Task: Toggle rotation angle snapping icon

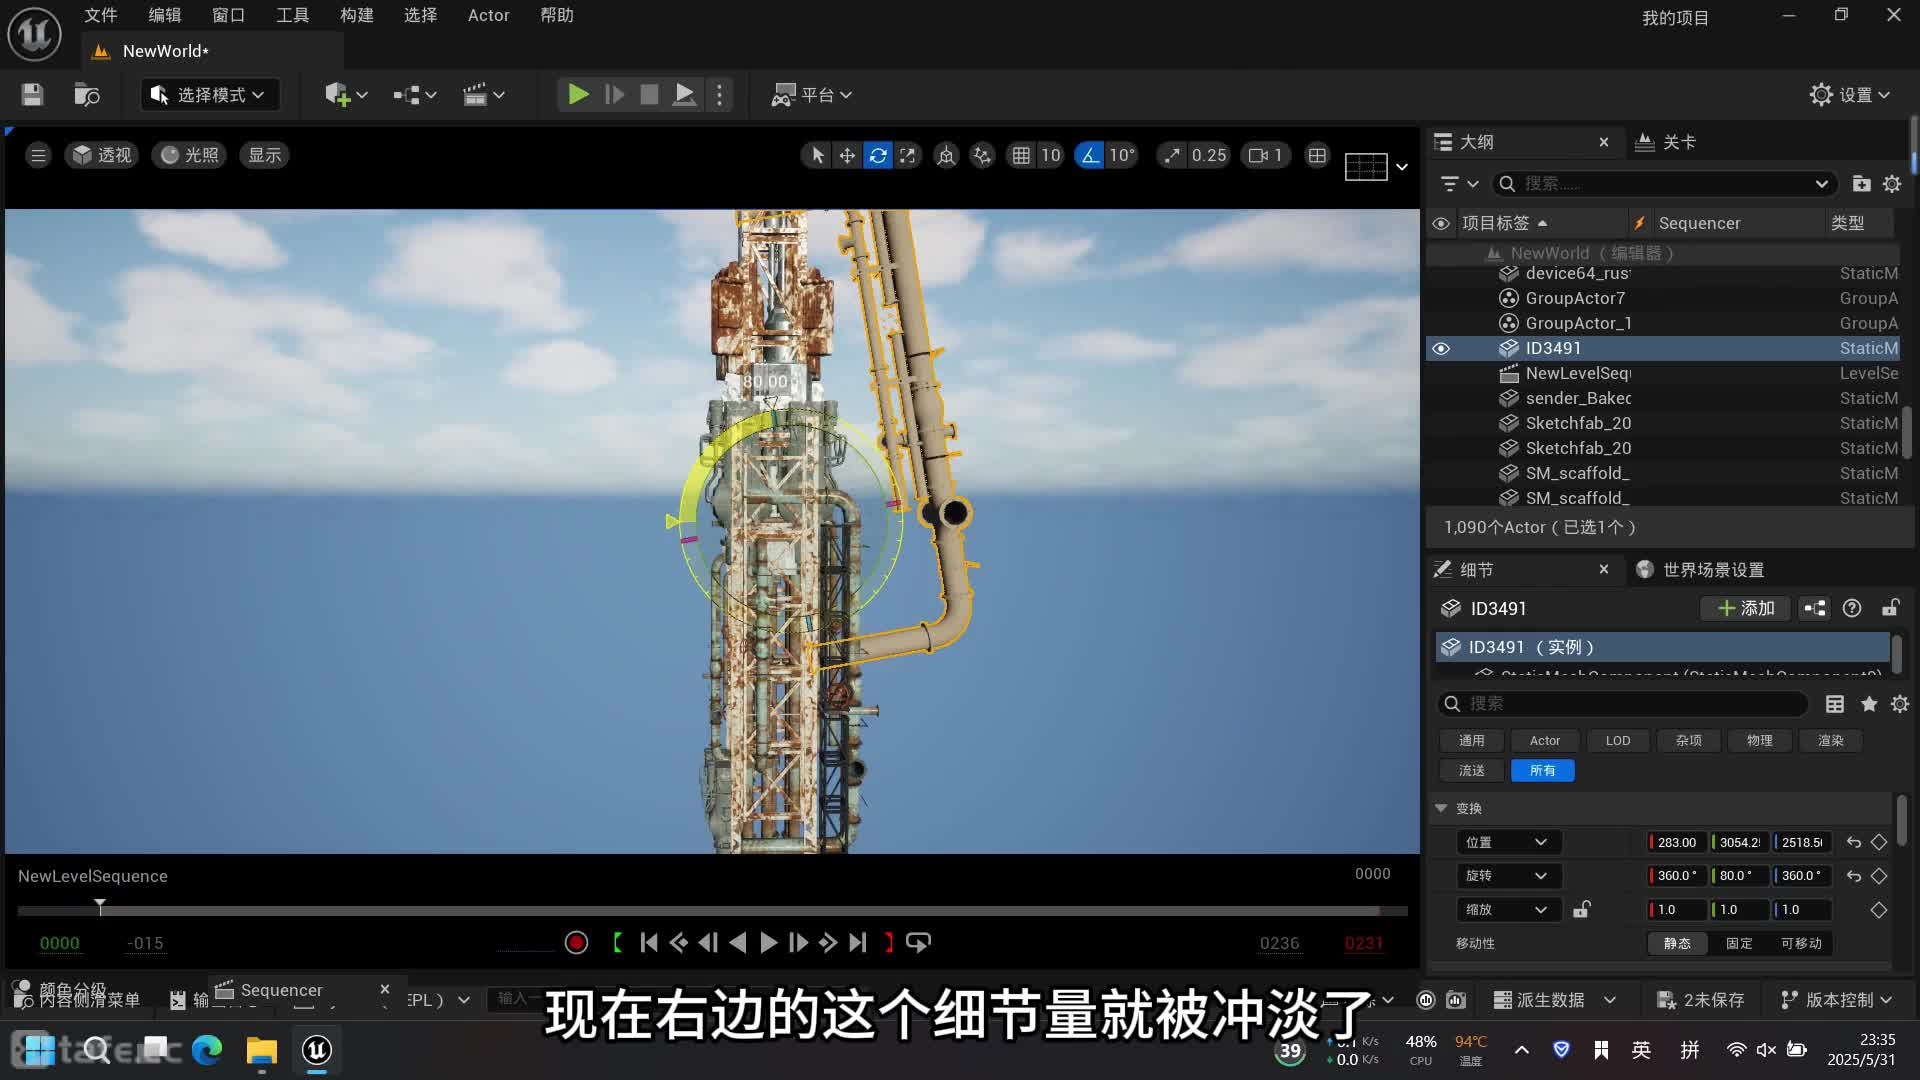Action: 1089,155
